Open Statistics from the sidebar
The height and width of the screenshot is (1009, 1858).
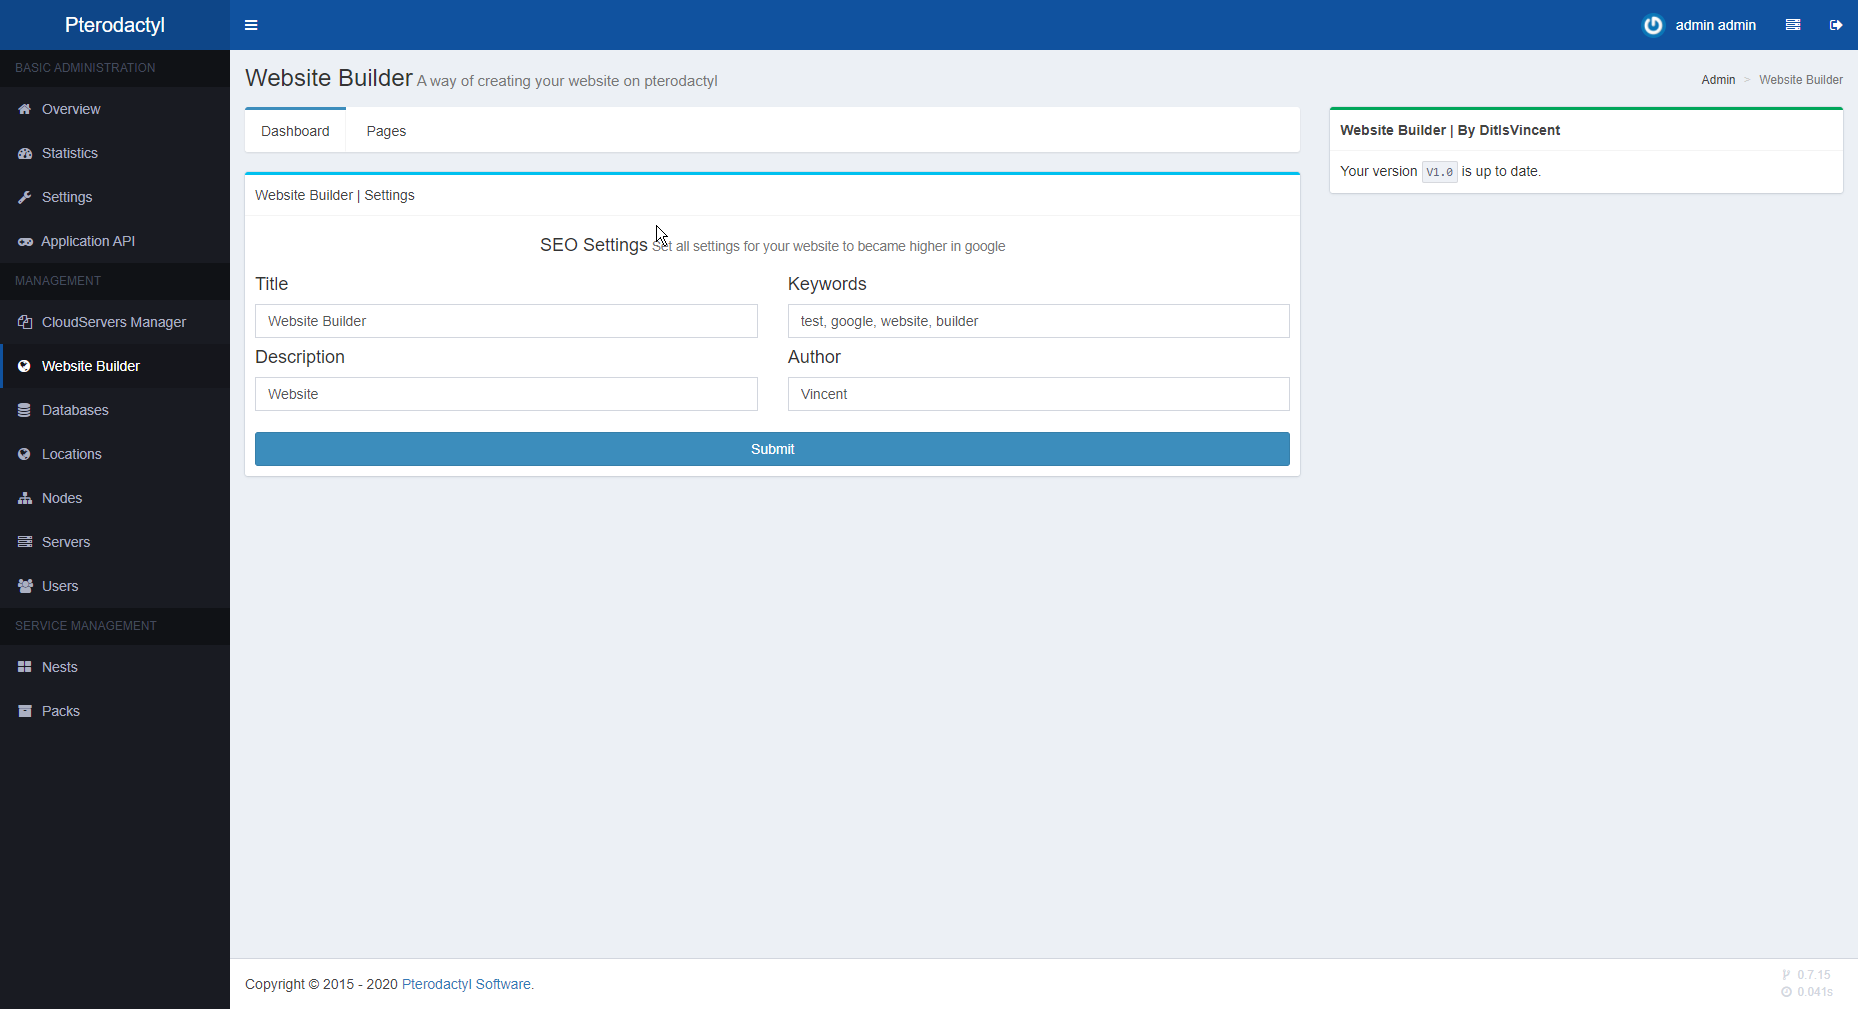click(70, 153)
